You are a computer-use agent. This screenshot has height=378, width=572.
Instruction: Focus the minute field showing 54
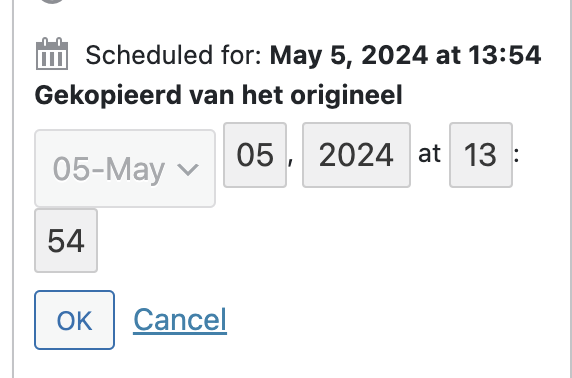pos(66,240)
